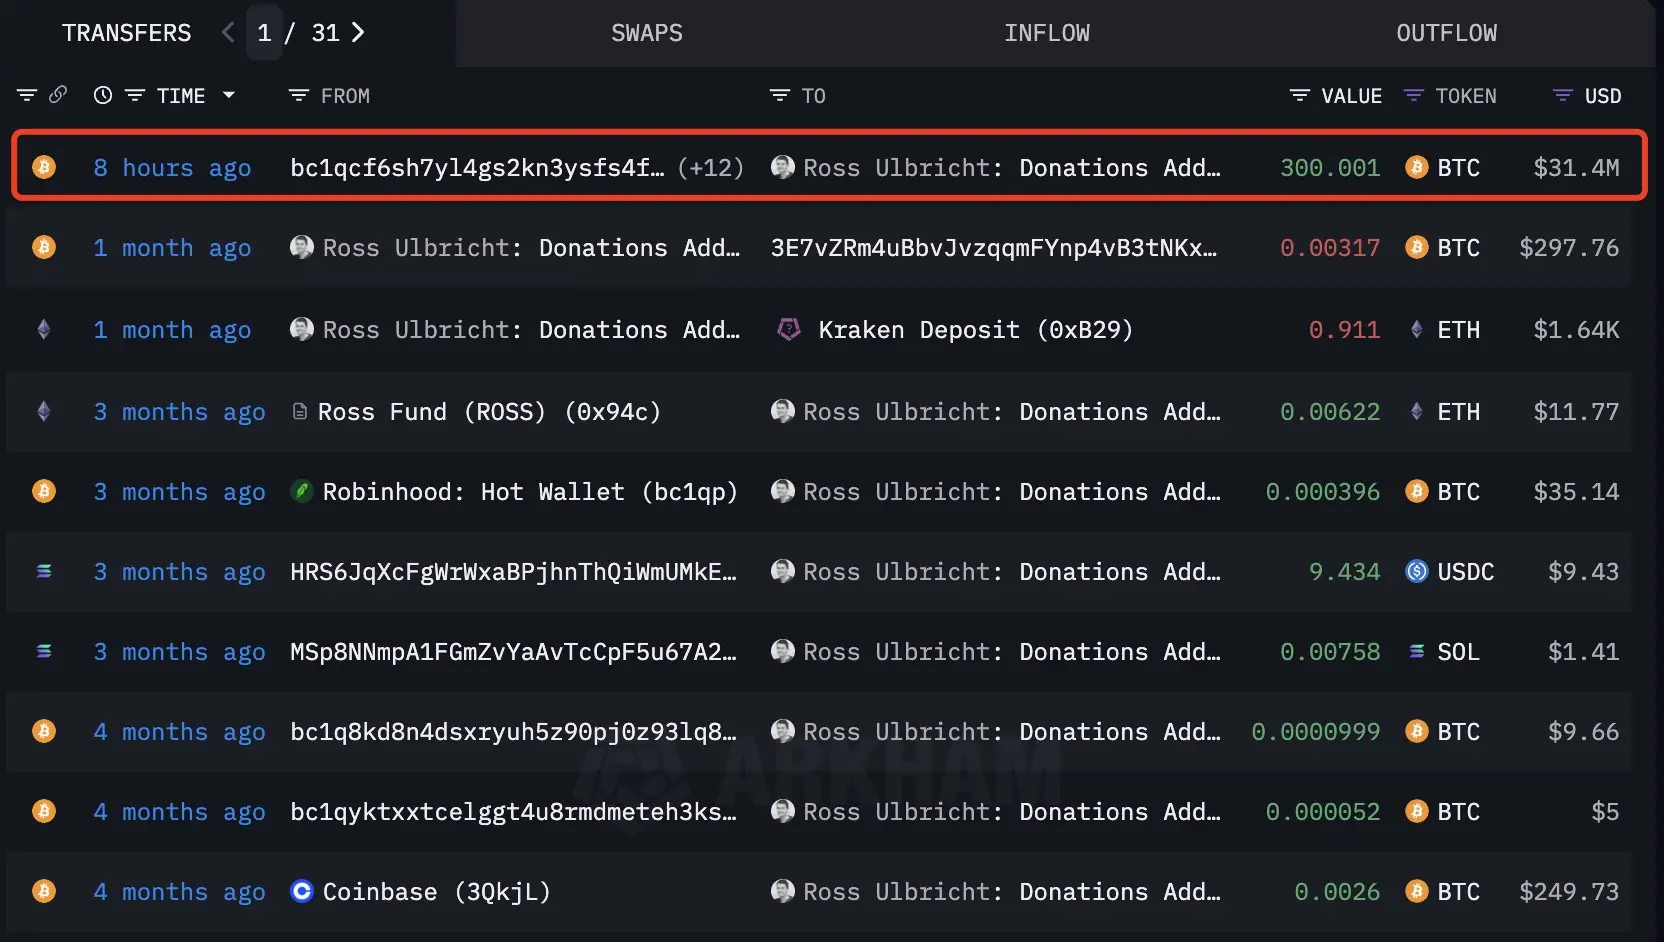Open the chain filter icon at far left header
The image size is (1664, 942).
click(x=27, y=95)
